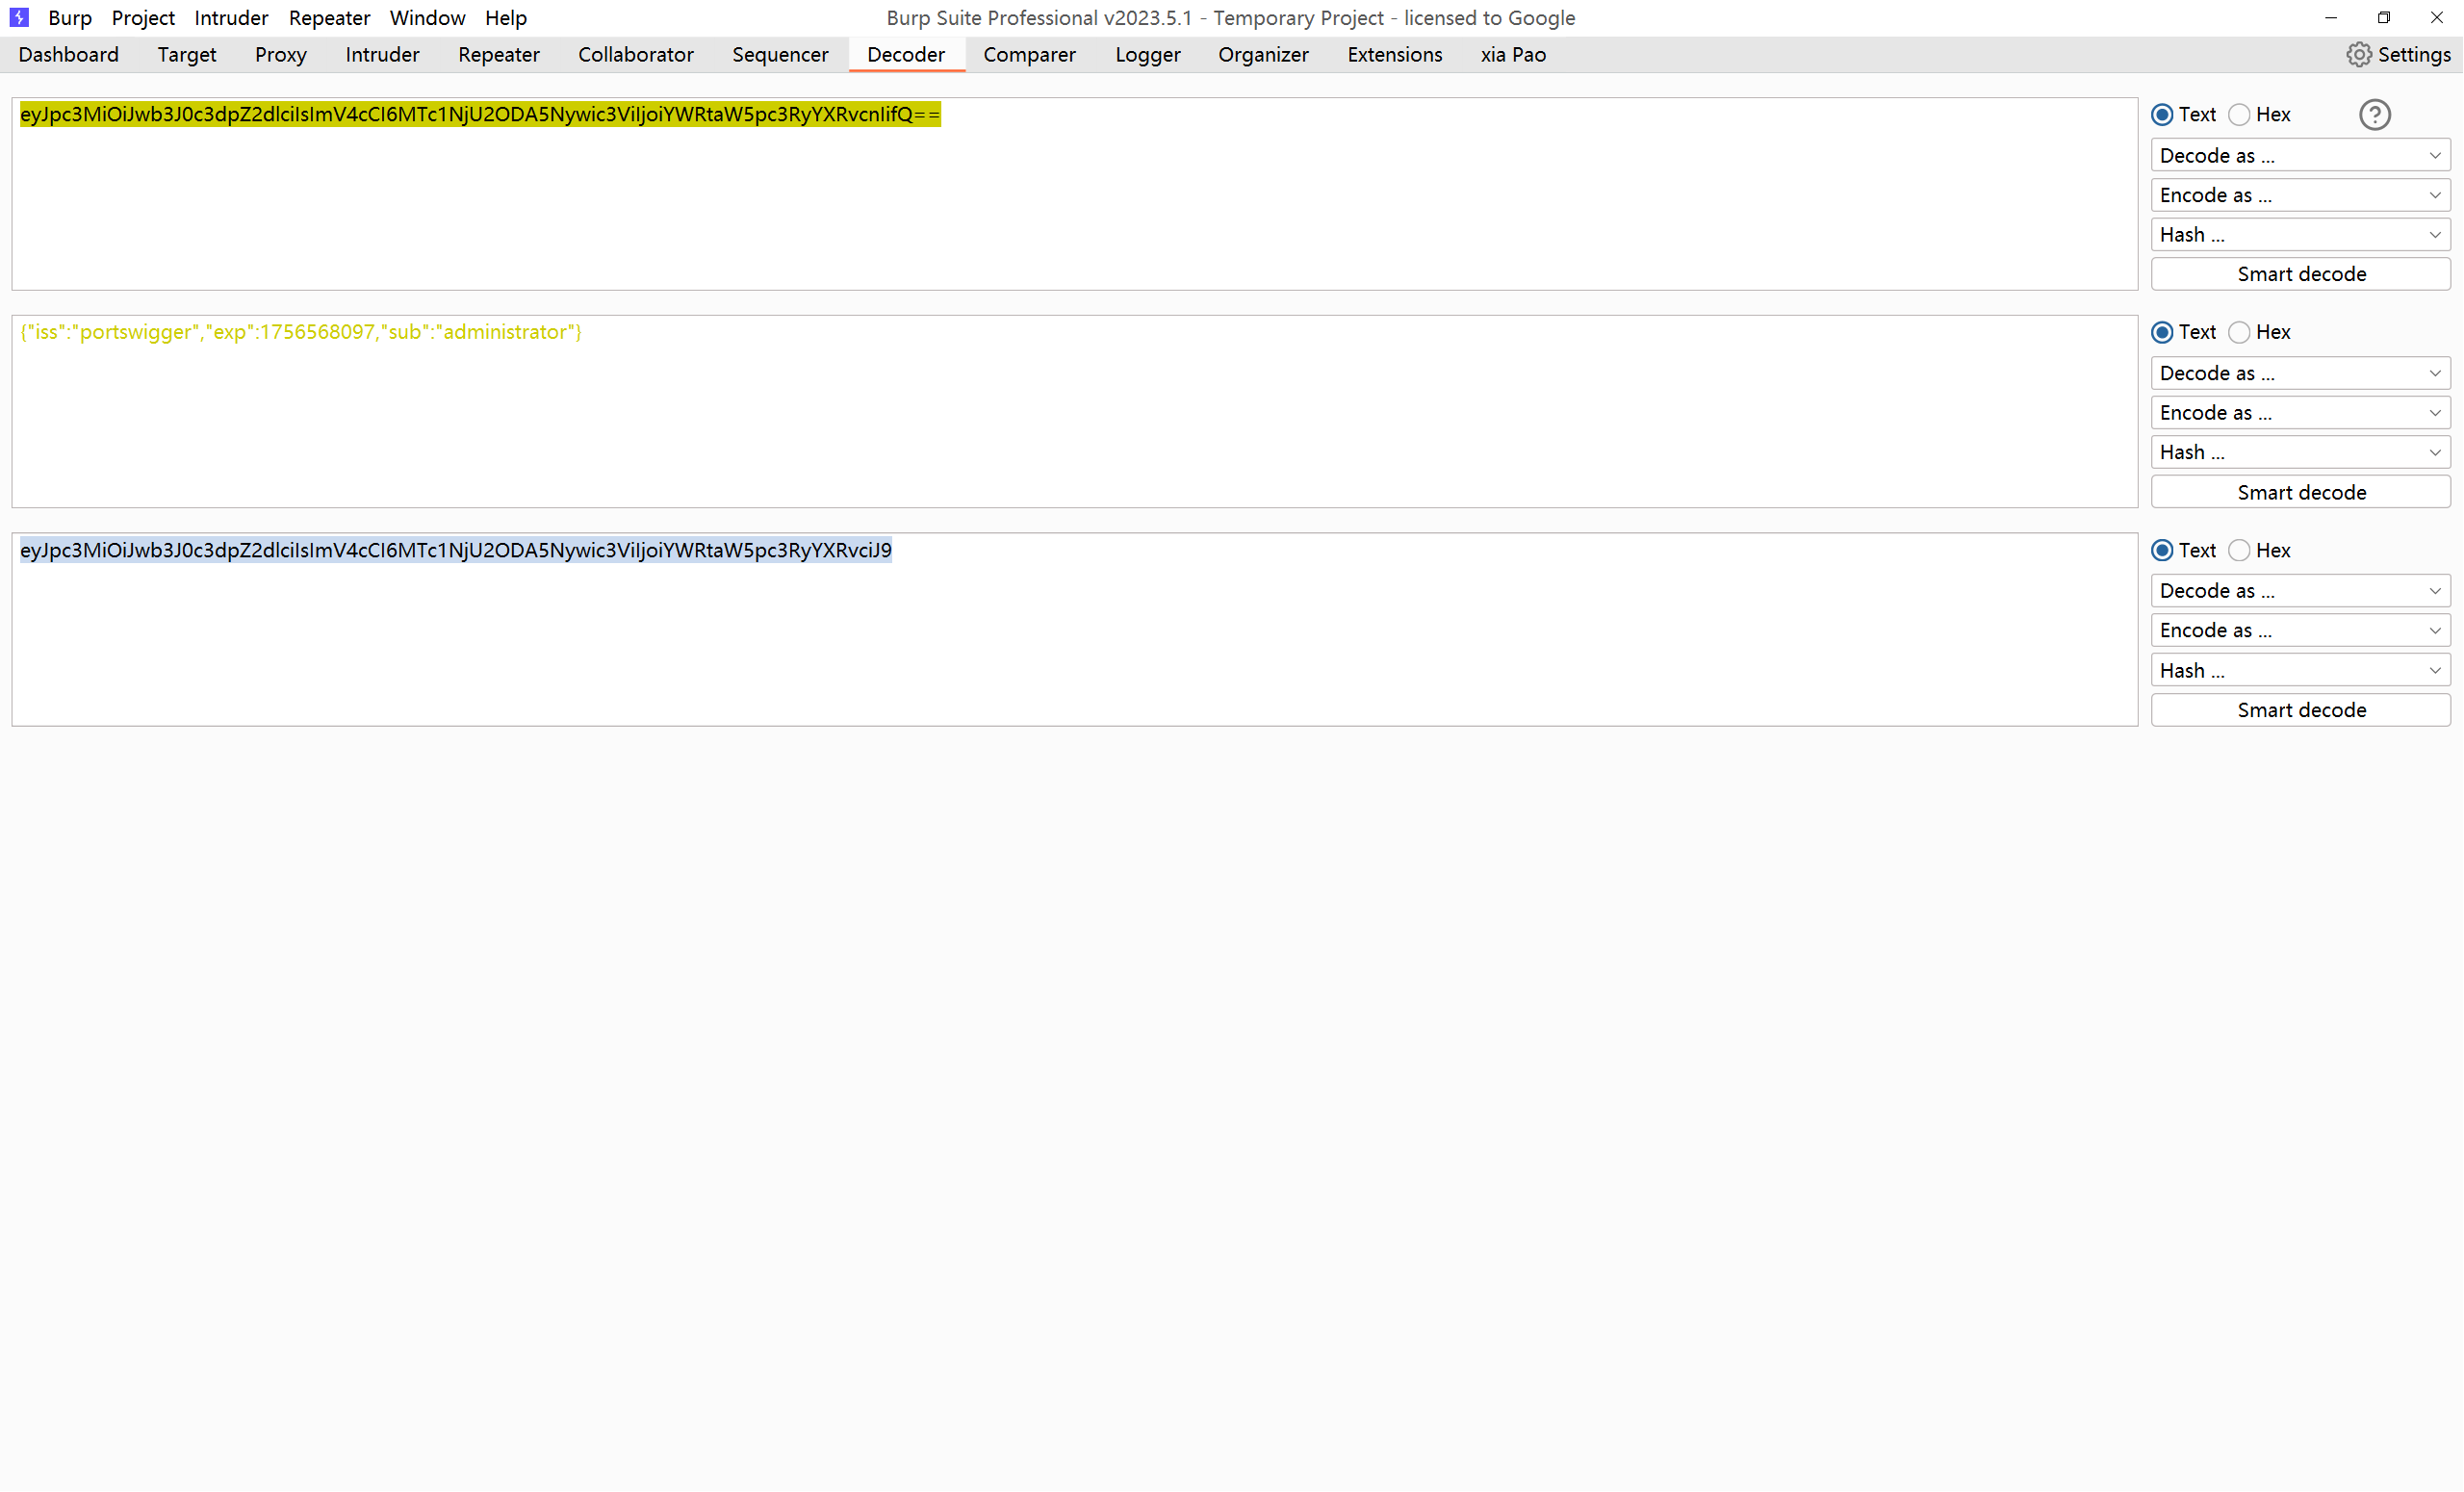2464x1492 pixels.
Task: Open the Settings gear icon
Action: click(2358, 55)
